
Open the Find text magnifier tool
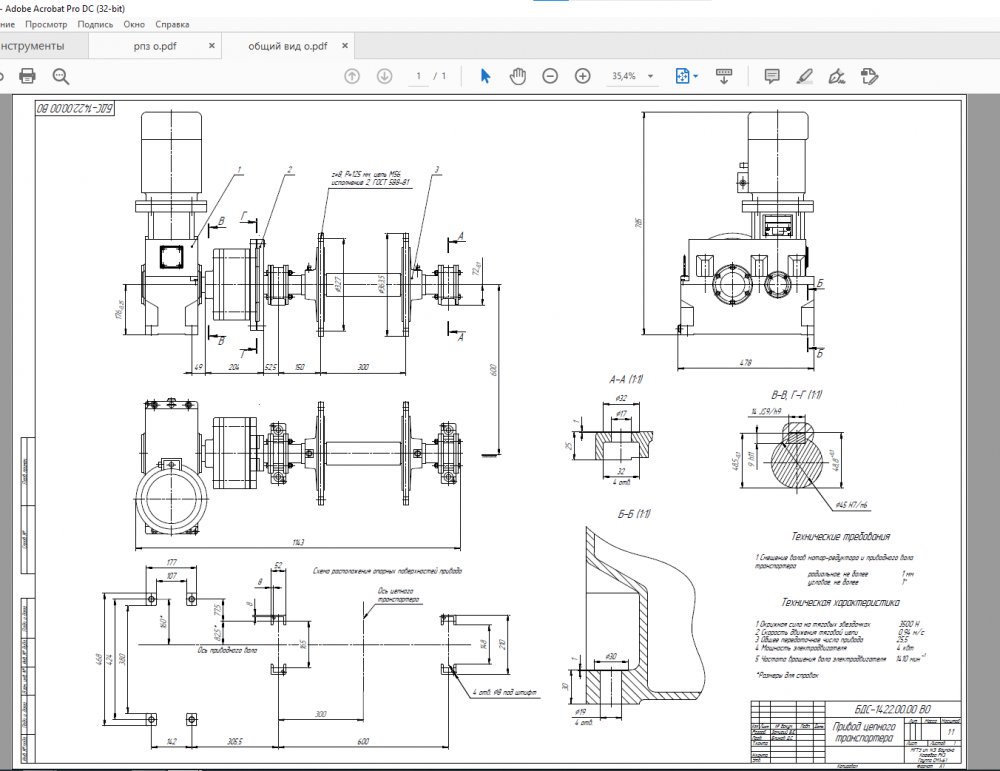[61, 76]
